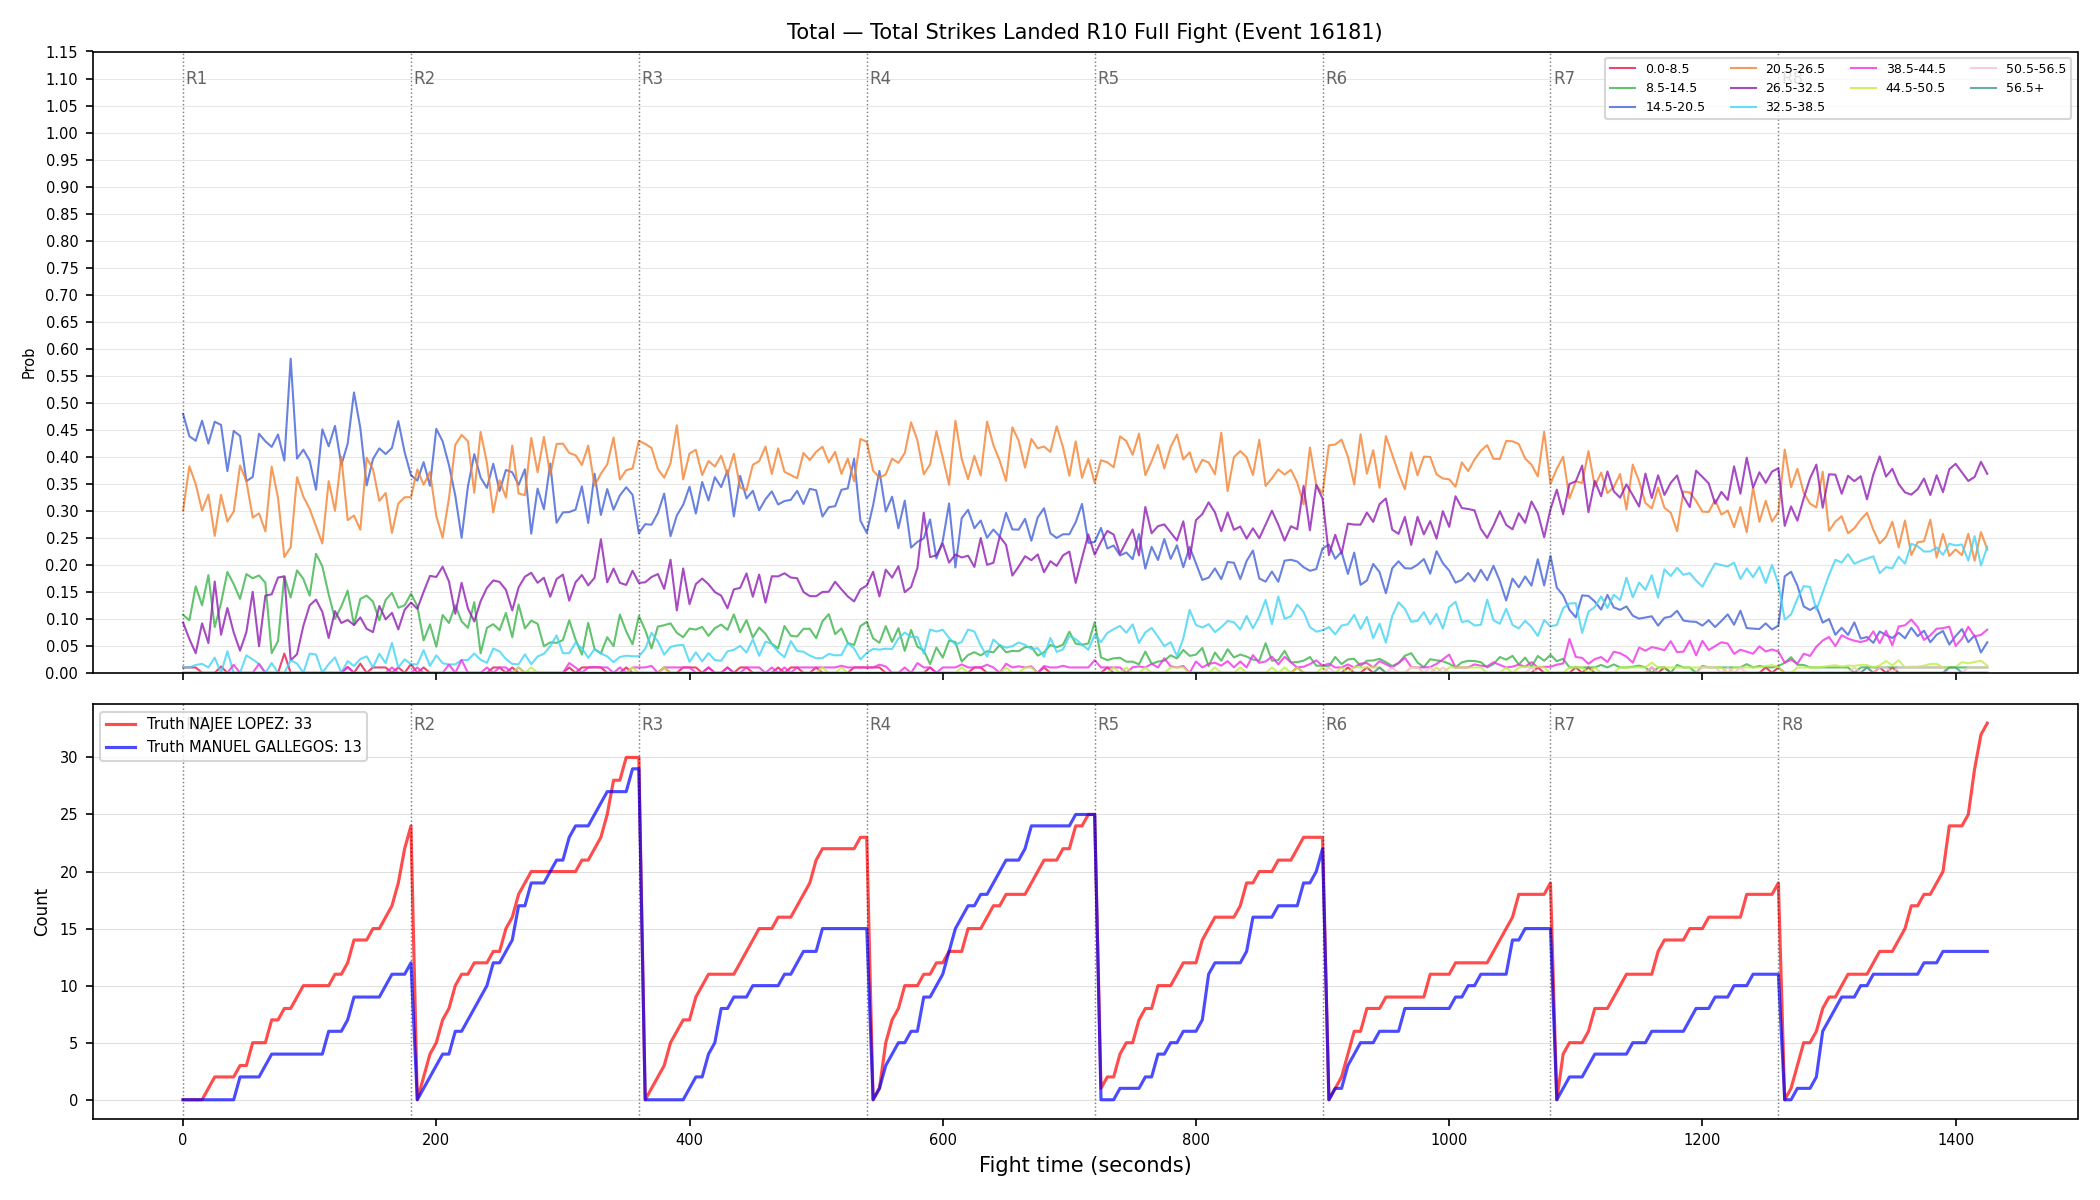
Task: Click the Prob y-axis label
Action: [x=29, y=363]
